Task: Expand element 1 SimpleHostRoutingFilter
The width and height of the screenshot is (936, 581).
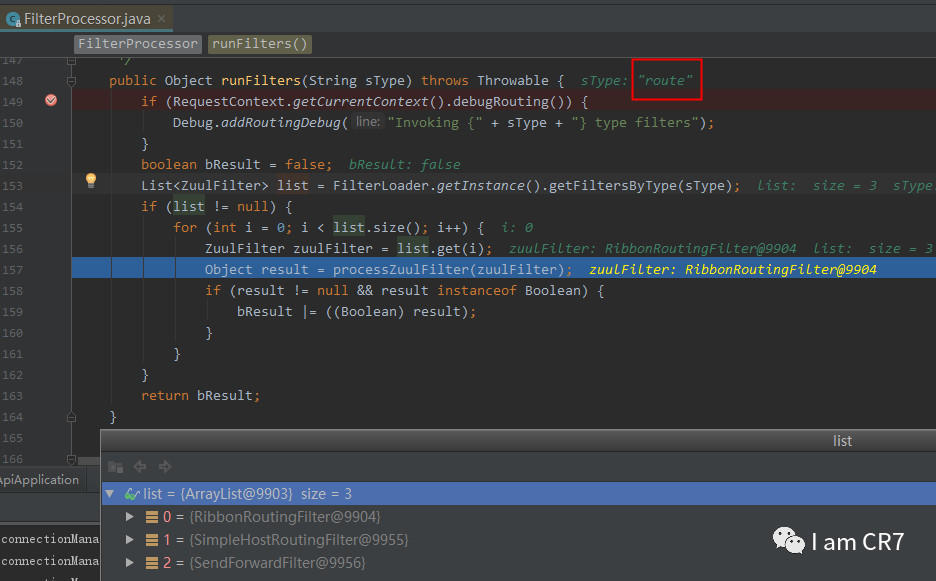Action: (x=130, y=540)
